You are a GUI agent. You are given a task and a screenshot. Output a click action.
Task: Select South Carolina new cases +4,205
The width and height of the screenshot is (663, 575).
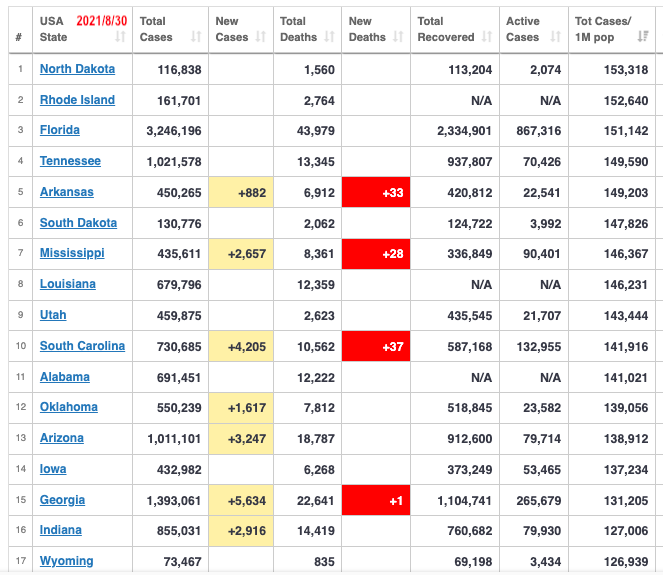click(x=241, y=347)
